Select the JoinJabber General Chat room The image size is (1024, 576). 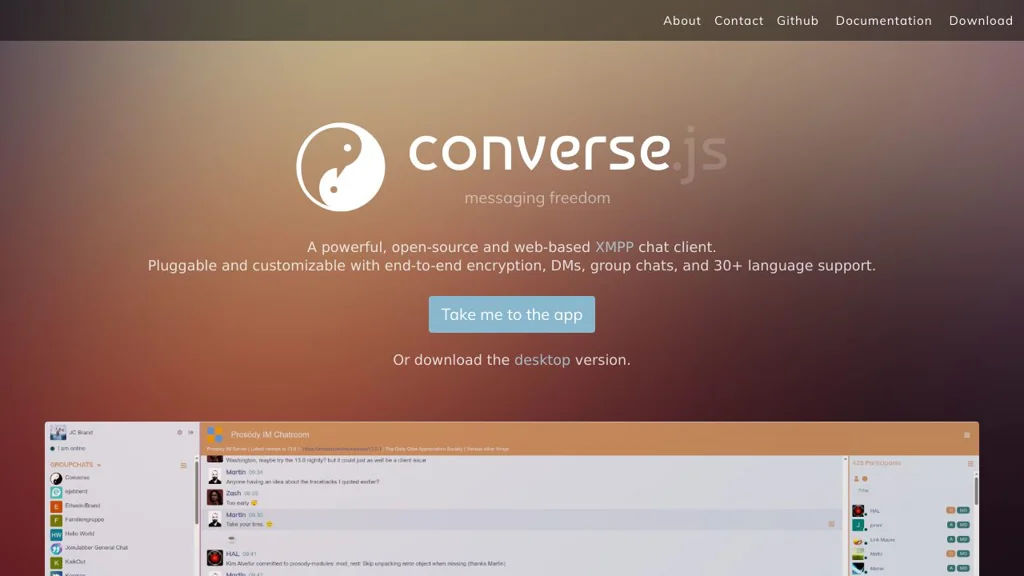[x=96, y=548]
